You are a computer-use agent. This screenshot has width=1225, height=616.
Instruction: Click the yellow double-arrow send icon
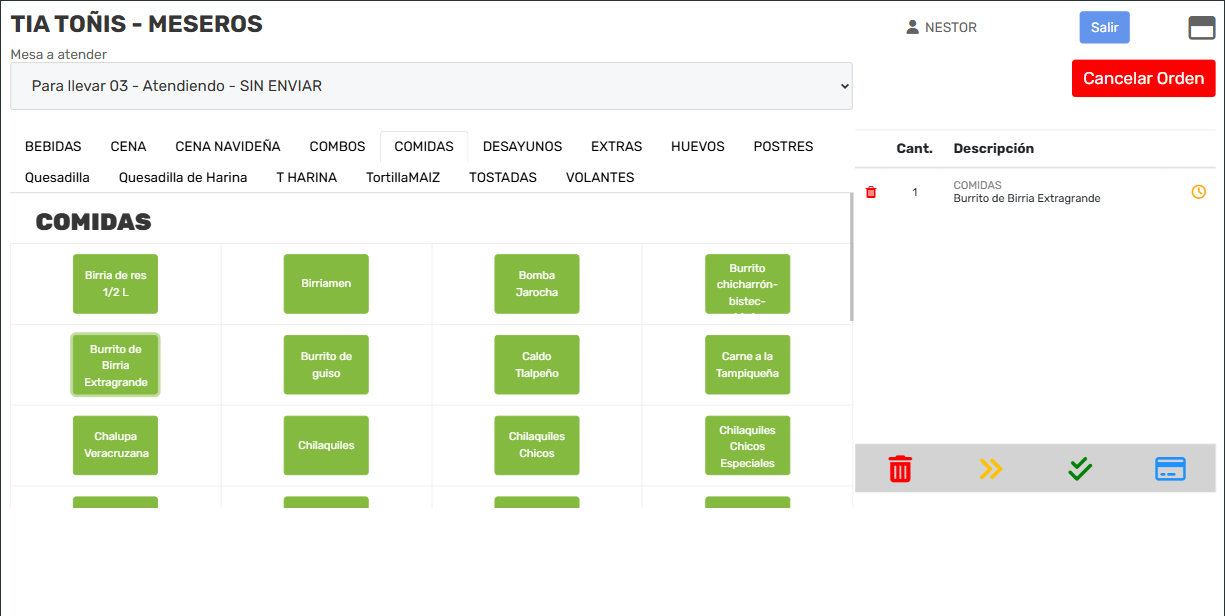coord(990,469)
